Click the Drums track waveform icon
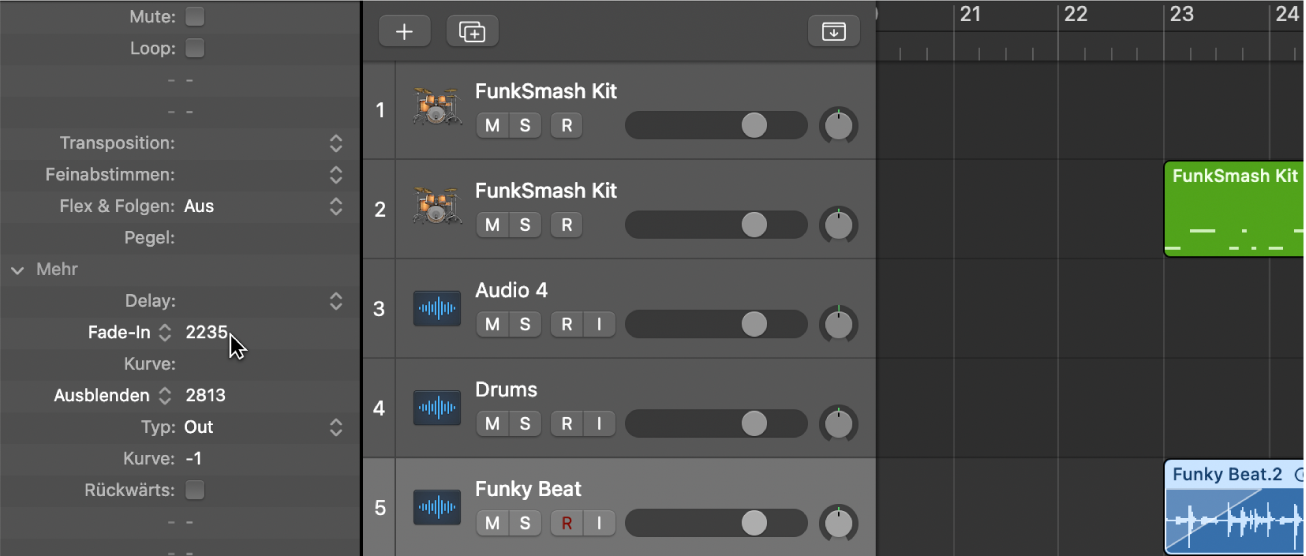This screenshot has width=1306, height=556. [x=437, y=408]
